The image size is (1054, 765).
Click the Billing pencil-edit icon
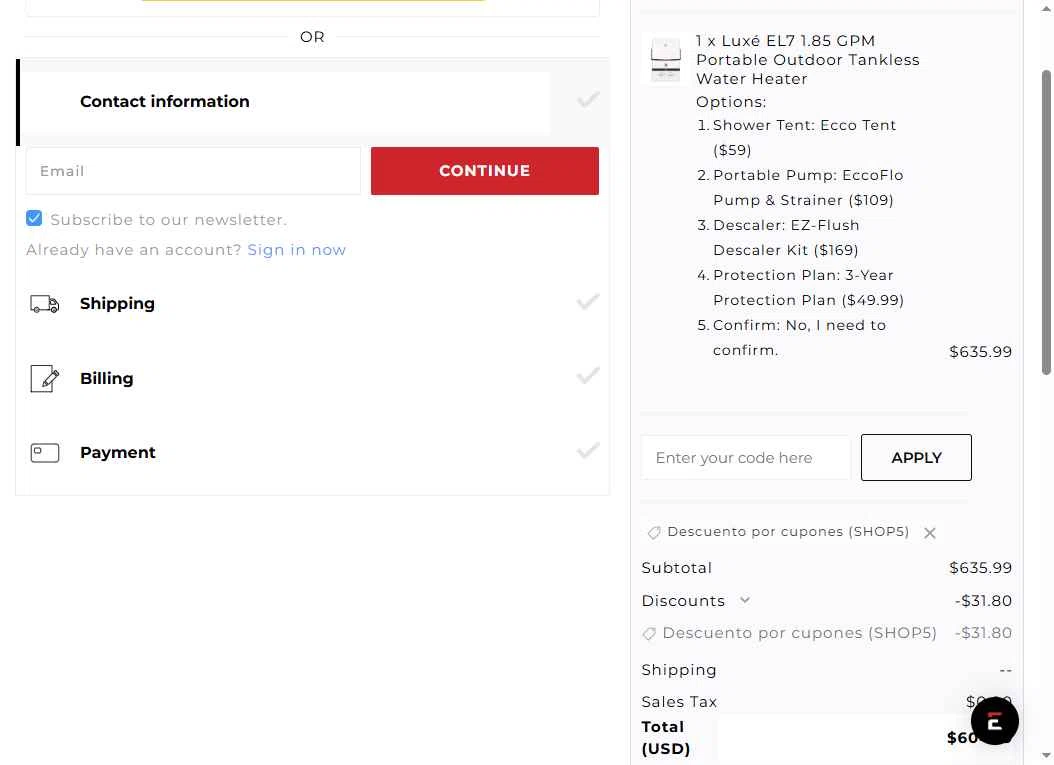(44, 378)
